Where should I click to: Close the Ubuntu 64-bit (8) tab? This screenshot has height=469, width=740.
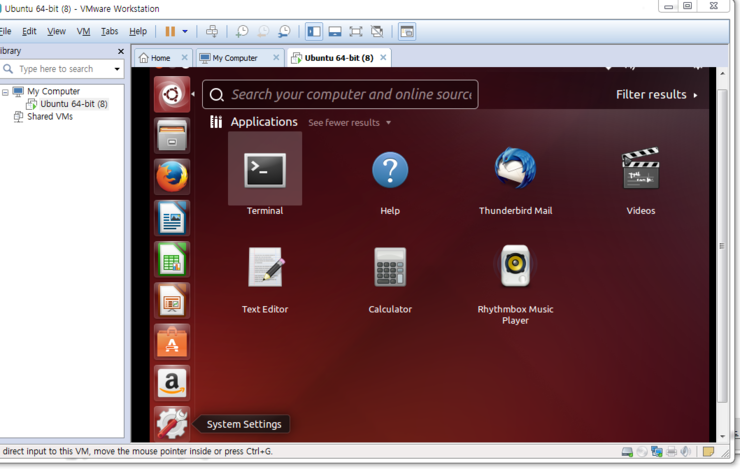383,58
